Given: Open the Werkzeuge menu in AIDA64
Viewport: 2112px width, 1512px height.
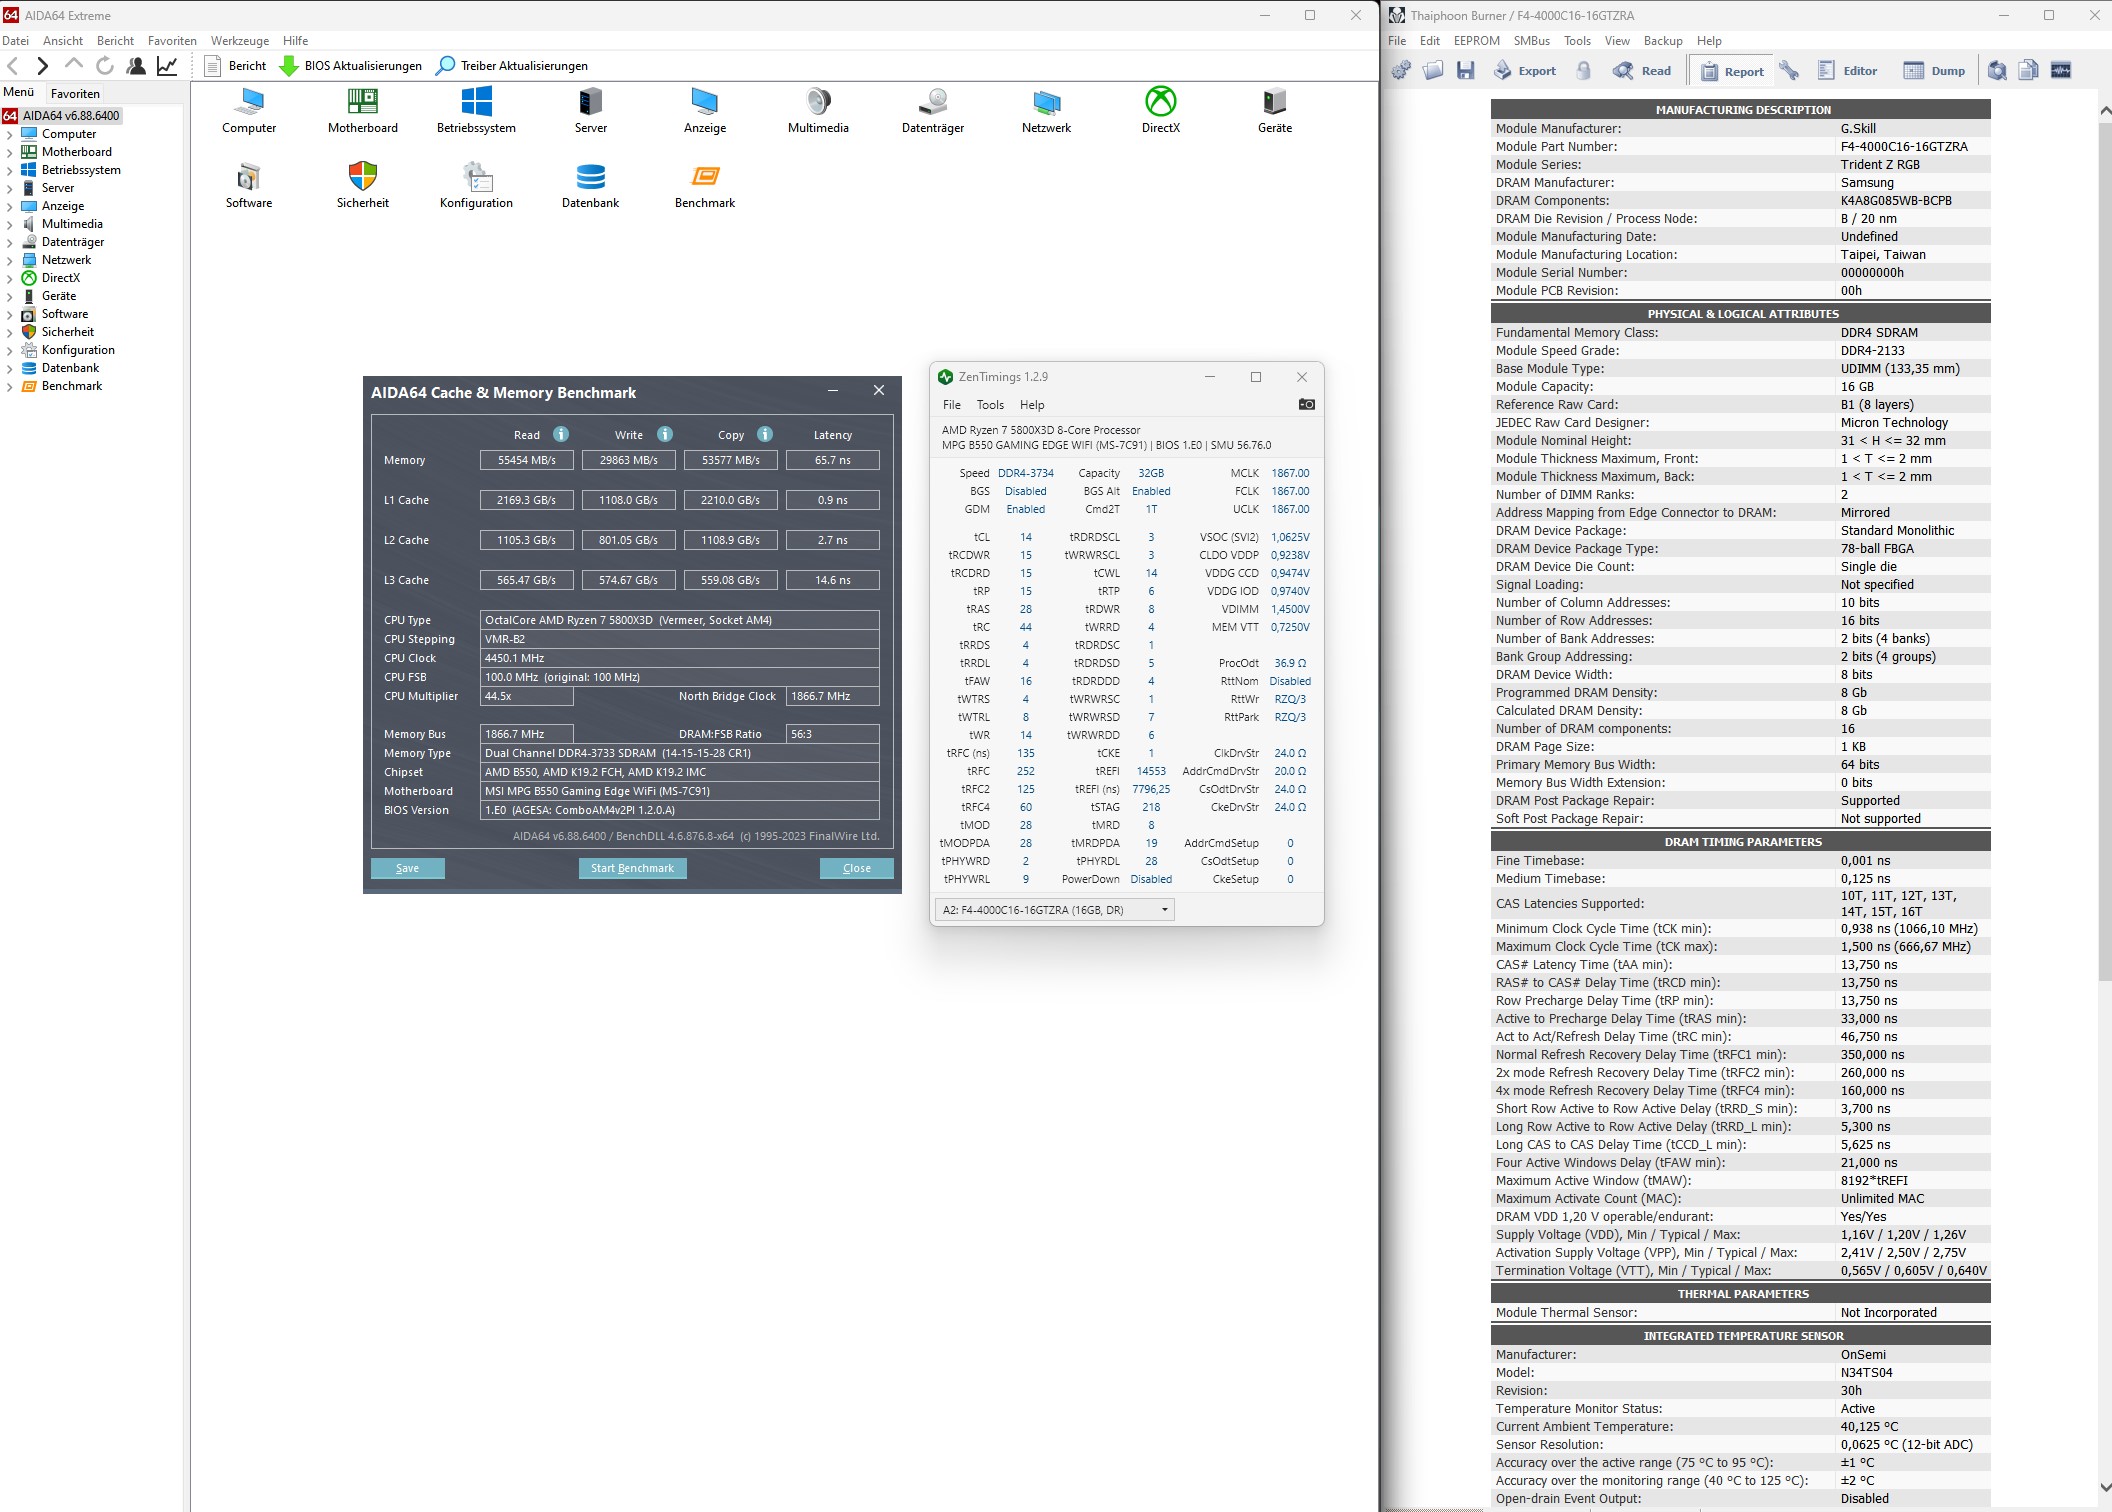Looking at the screenshot, I should click(239, 41).
